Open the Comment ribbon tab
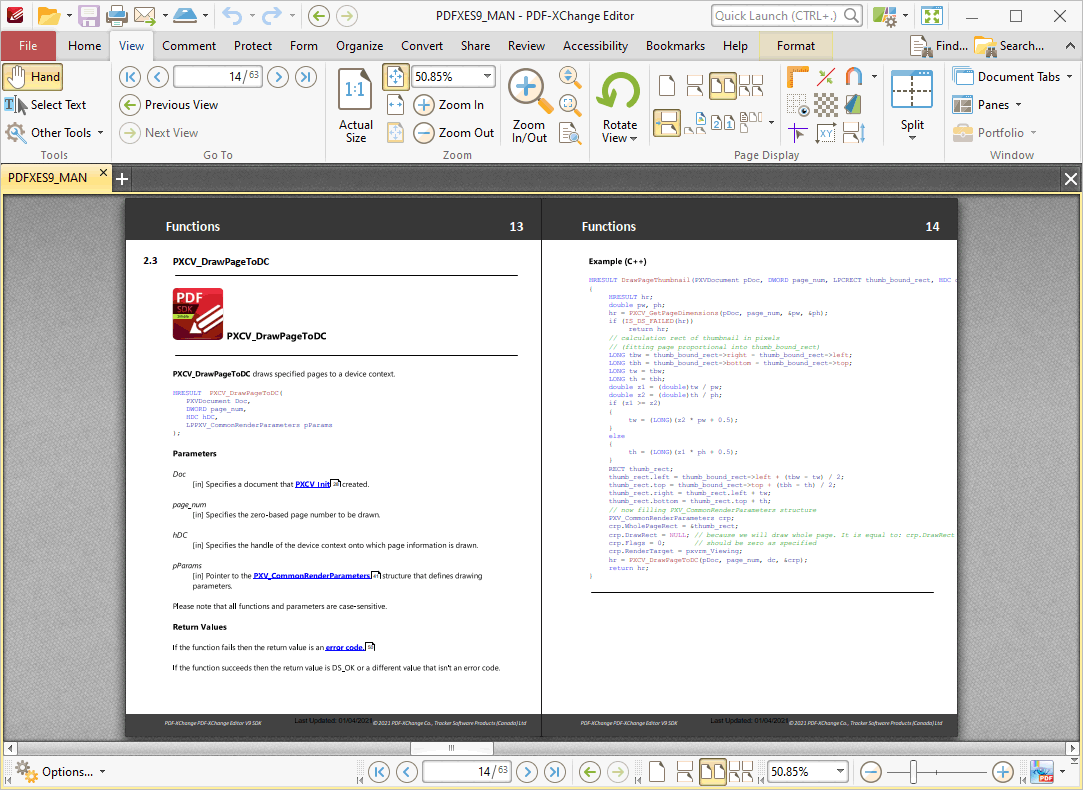 (x=189, y=46)
